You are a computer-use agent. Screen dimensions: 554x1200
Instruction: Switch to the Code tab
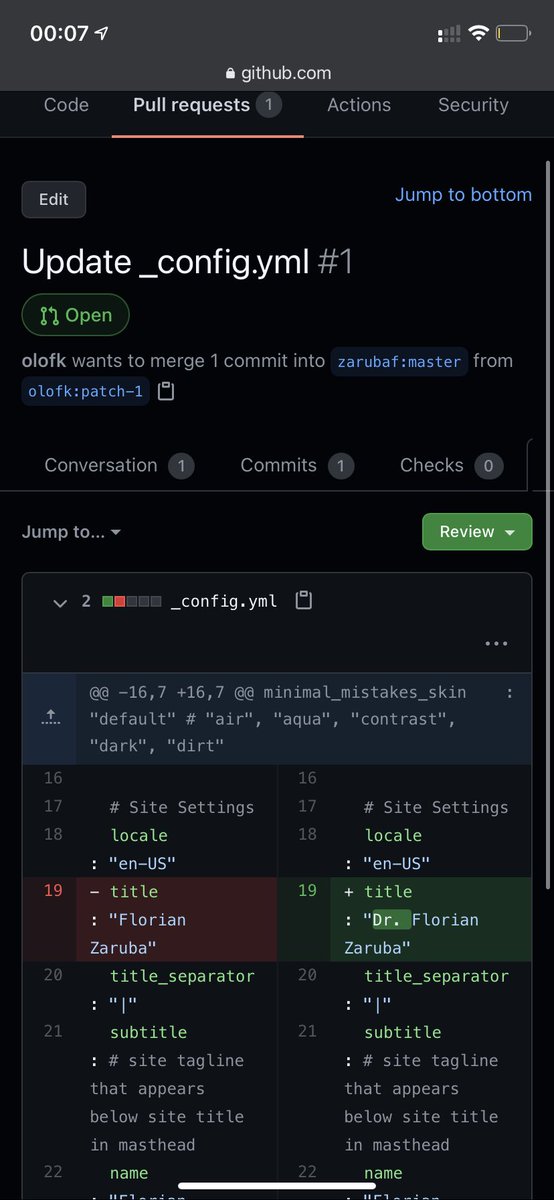pyautogui.click(x=66, y=105)
